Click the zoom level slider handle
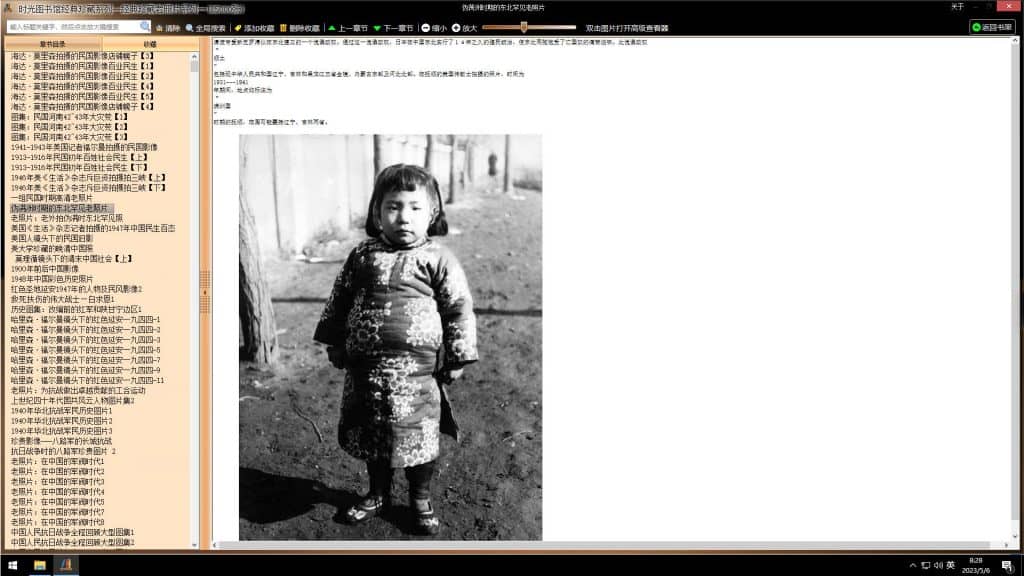The height and width of the screenshot is (576, 1024). (x=523, y=28)
